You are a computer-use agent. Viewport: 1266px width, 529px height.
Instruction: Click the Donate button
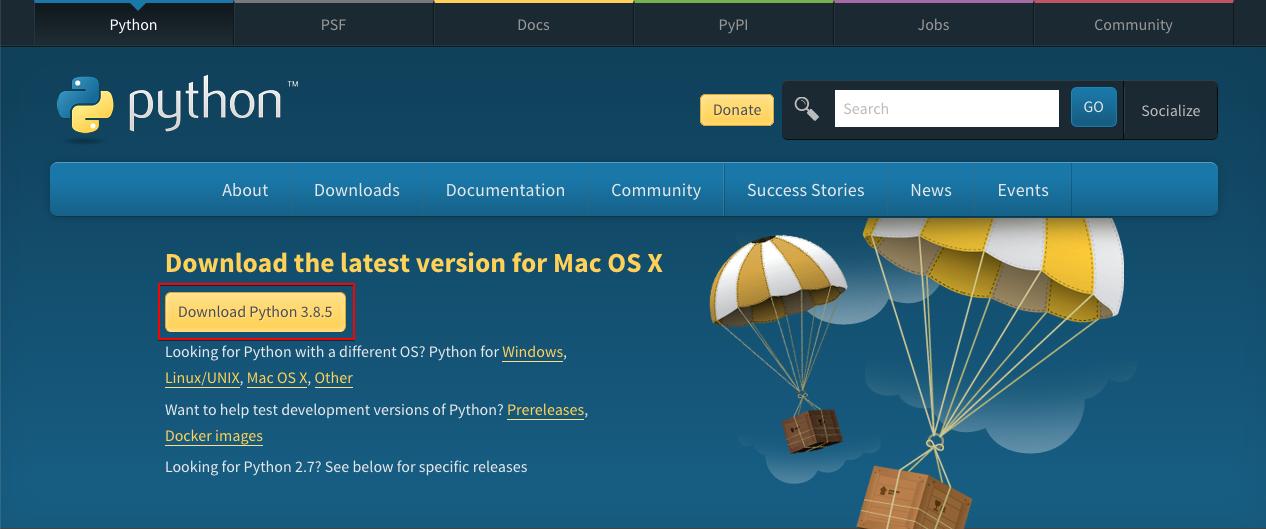point(737,110)
